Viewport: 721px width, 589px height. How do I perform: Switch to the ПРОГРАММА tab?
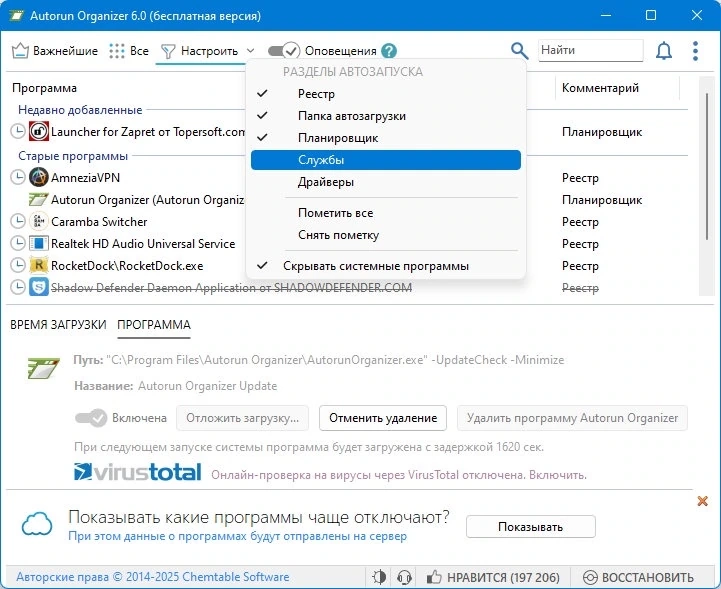[x=154, y=325]
